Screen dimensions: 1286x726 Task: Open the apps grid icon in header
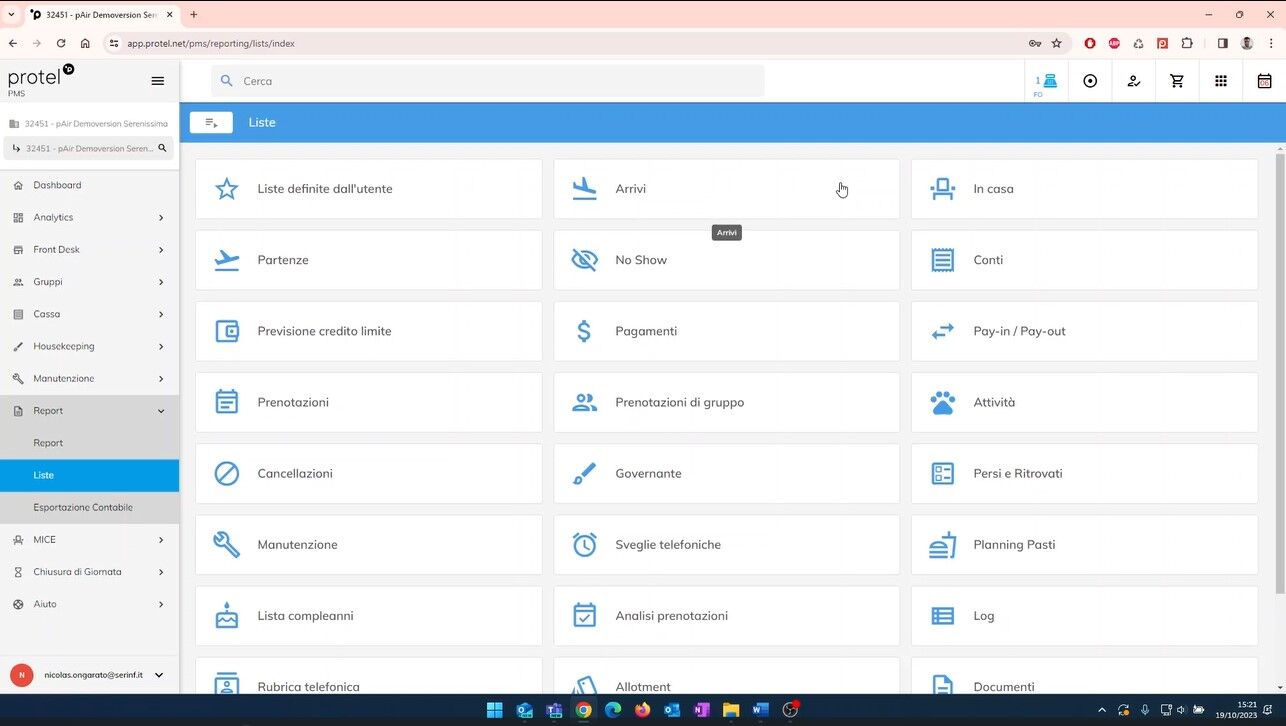click(x=1220, y=81)
